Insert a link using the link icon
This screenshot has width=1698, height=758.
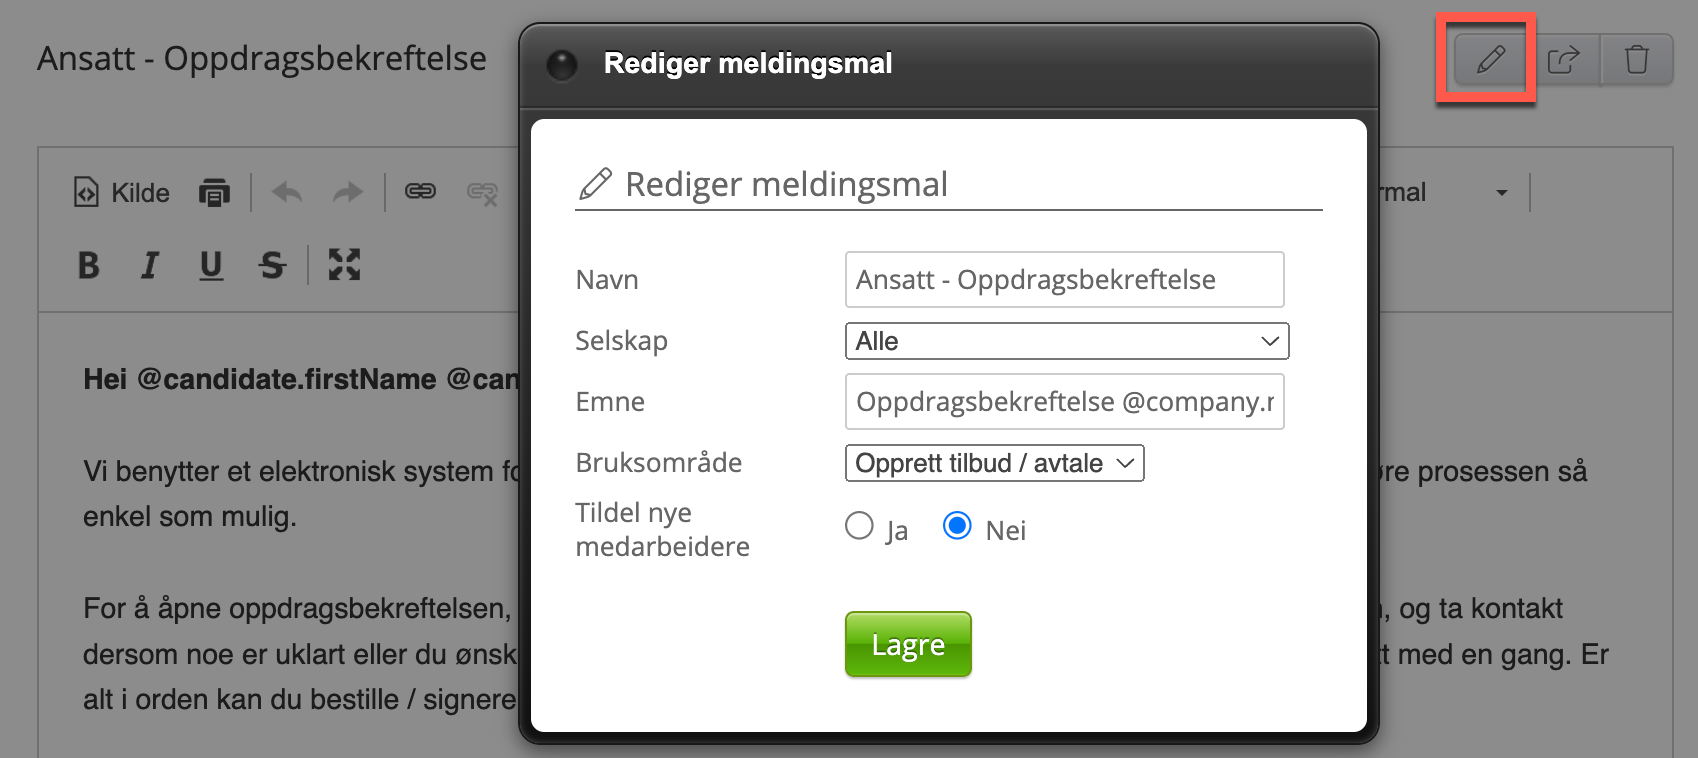click(x=420, y=191)
